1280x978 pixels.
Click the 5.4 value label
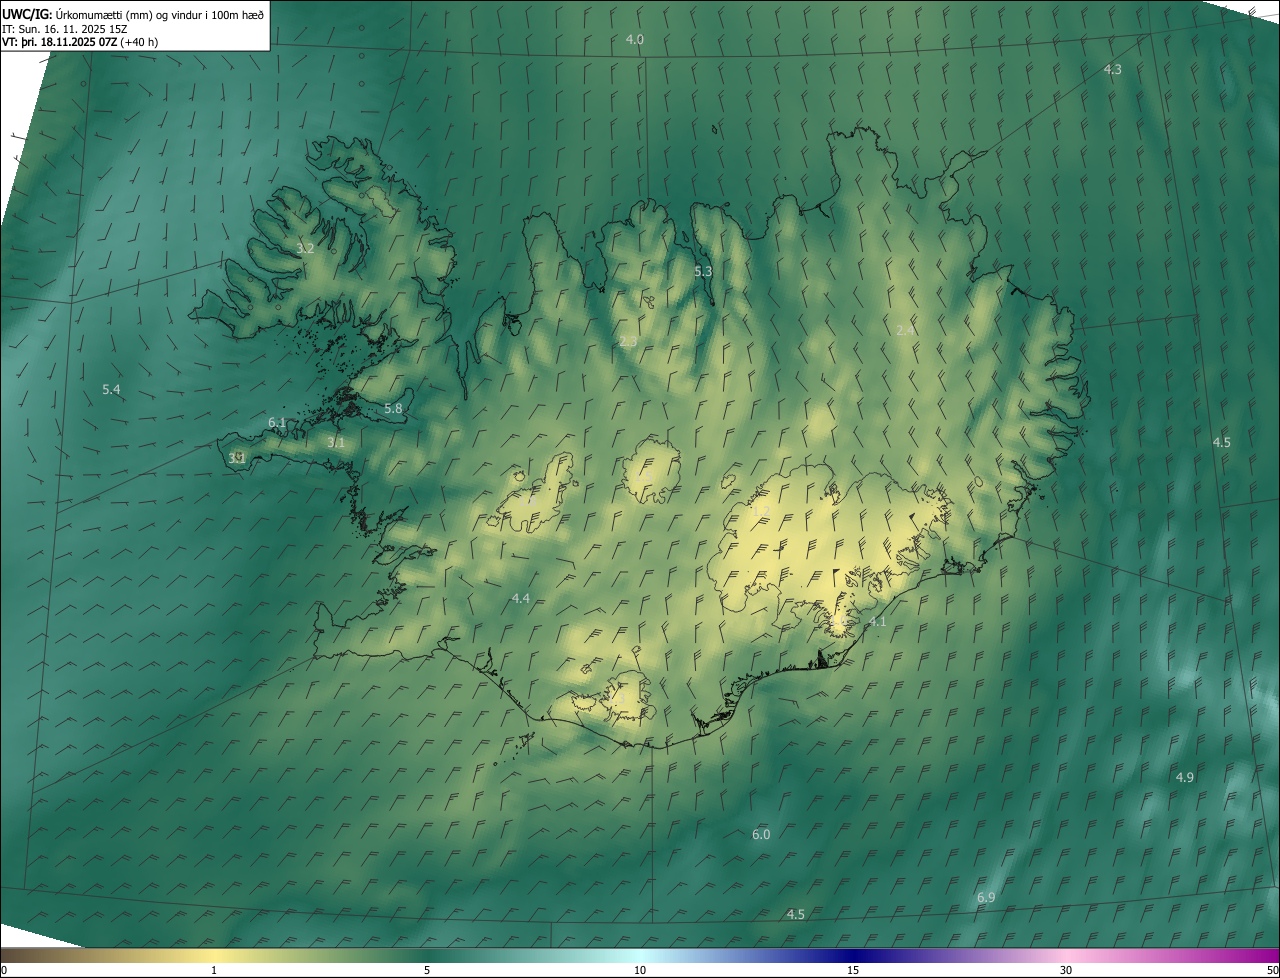pyautogui.click(x=111, y=388)
